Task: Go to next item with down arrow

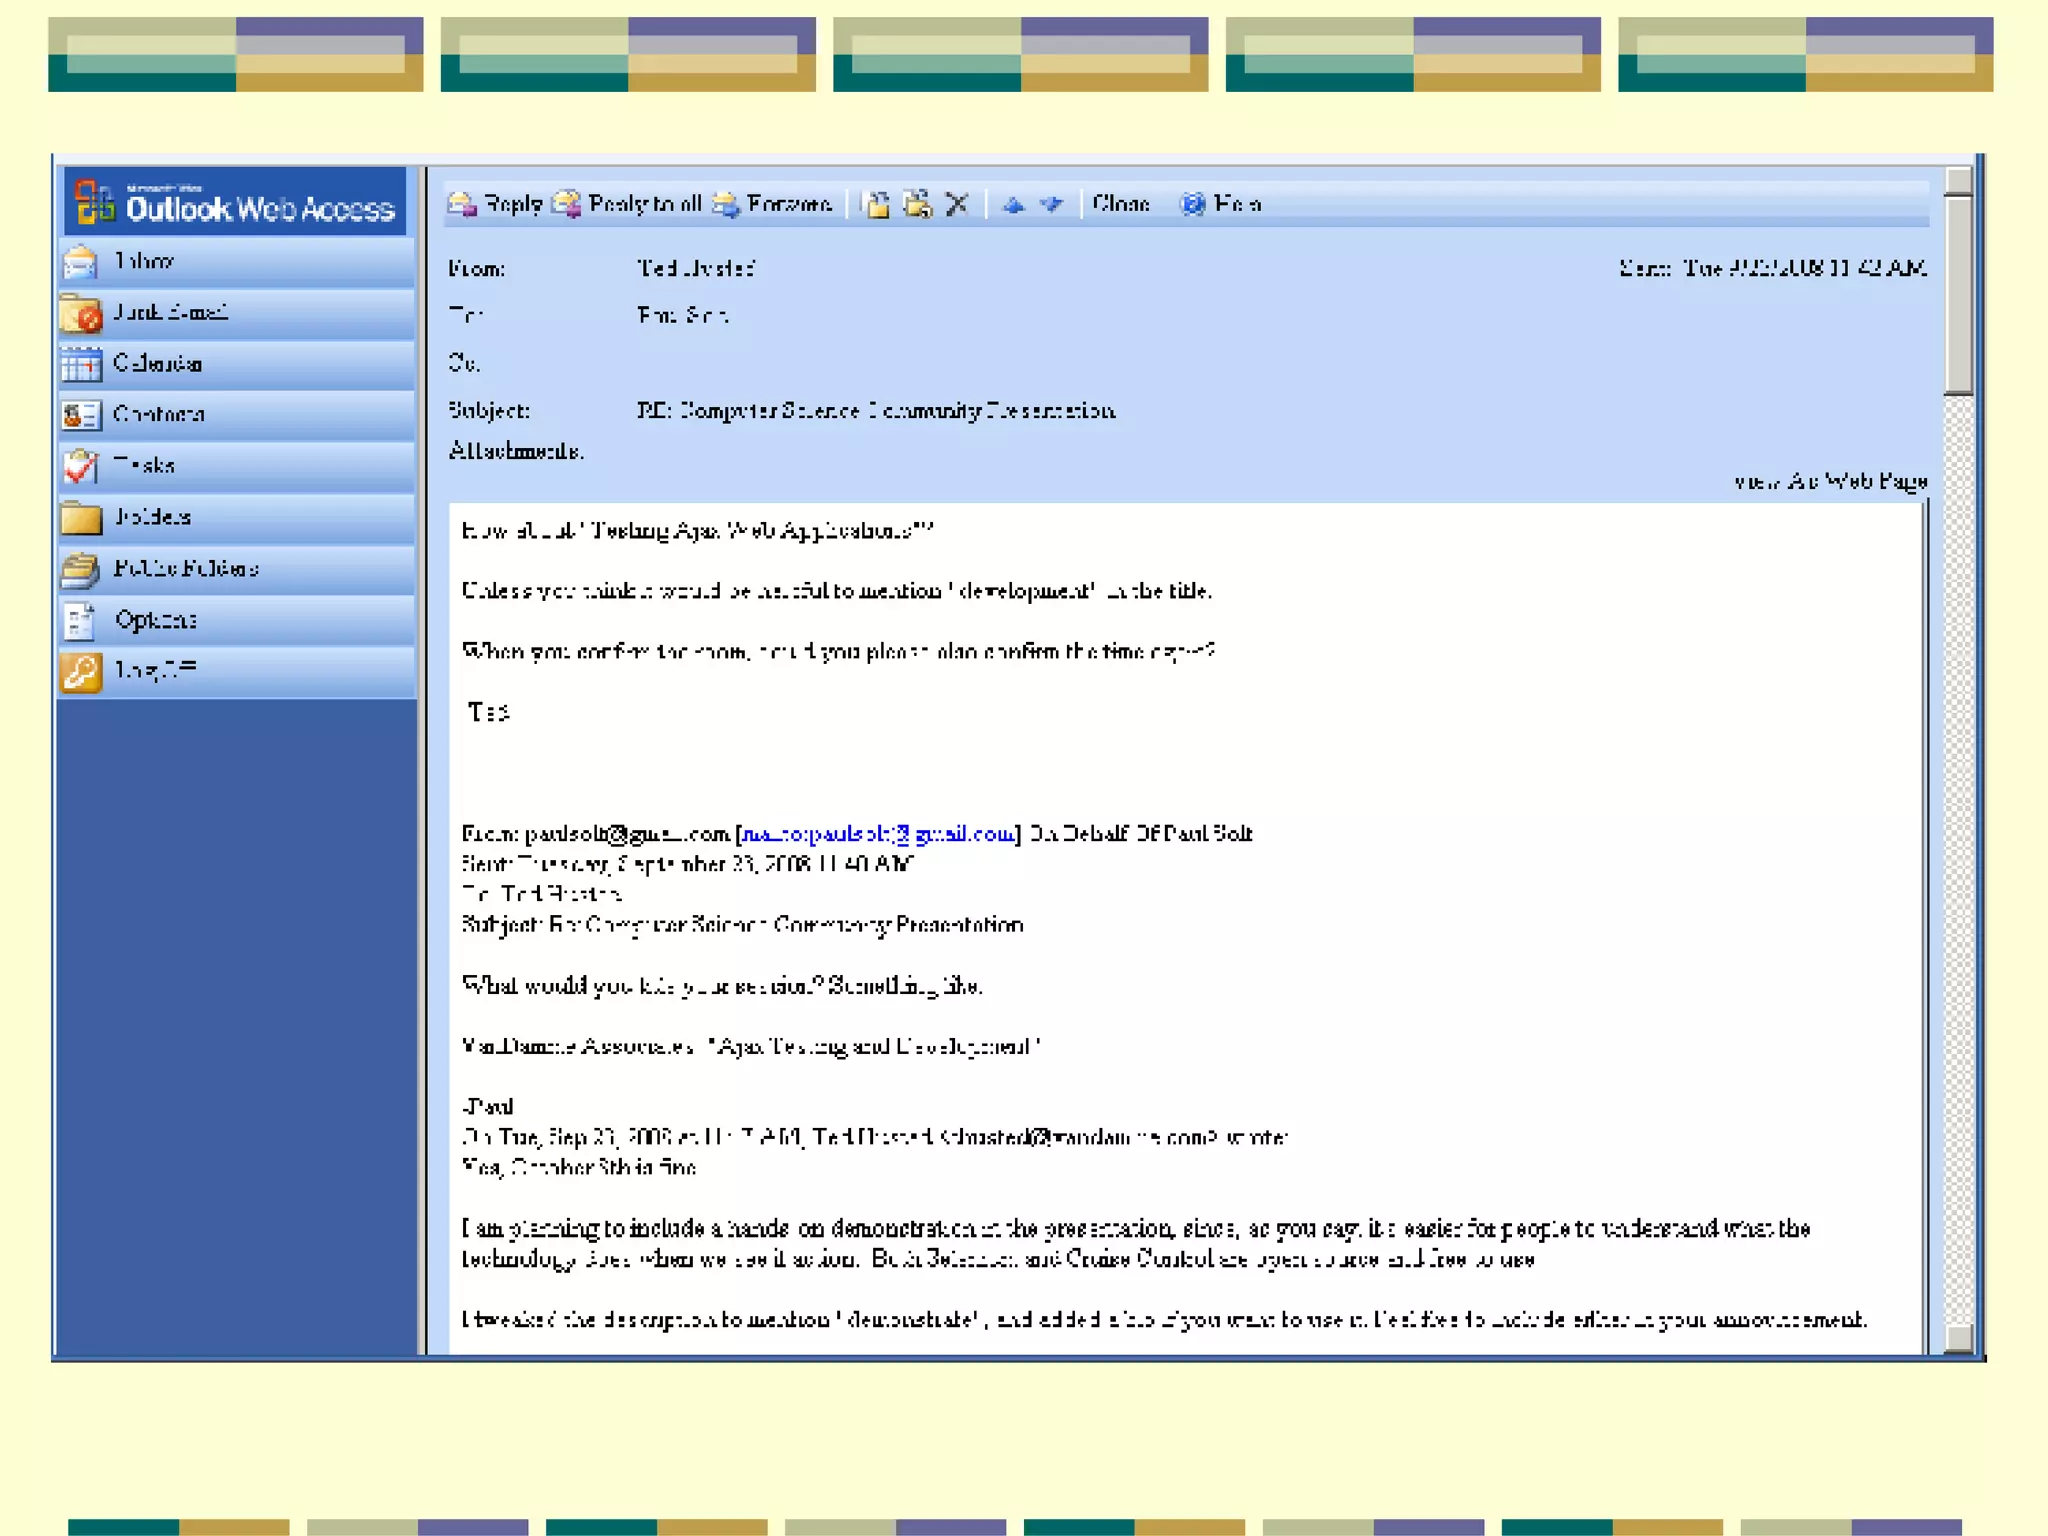Action: coord(1052,205)
